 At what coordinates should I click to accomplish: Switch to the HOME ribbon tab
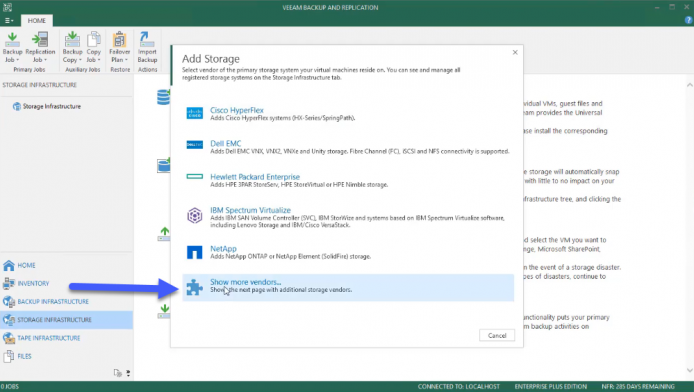coord(36,20)
